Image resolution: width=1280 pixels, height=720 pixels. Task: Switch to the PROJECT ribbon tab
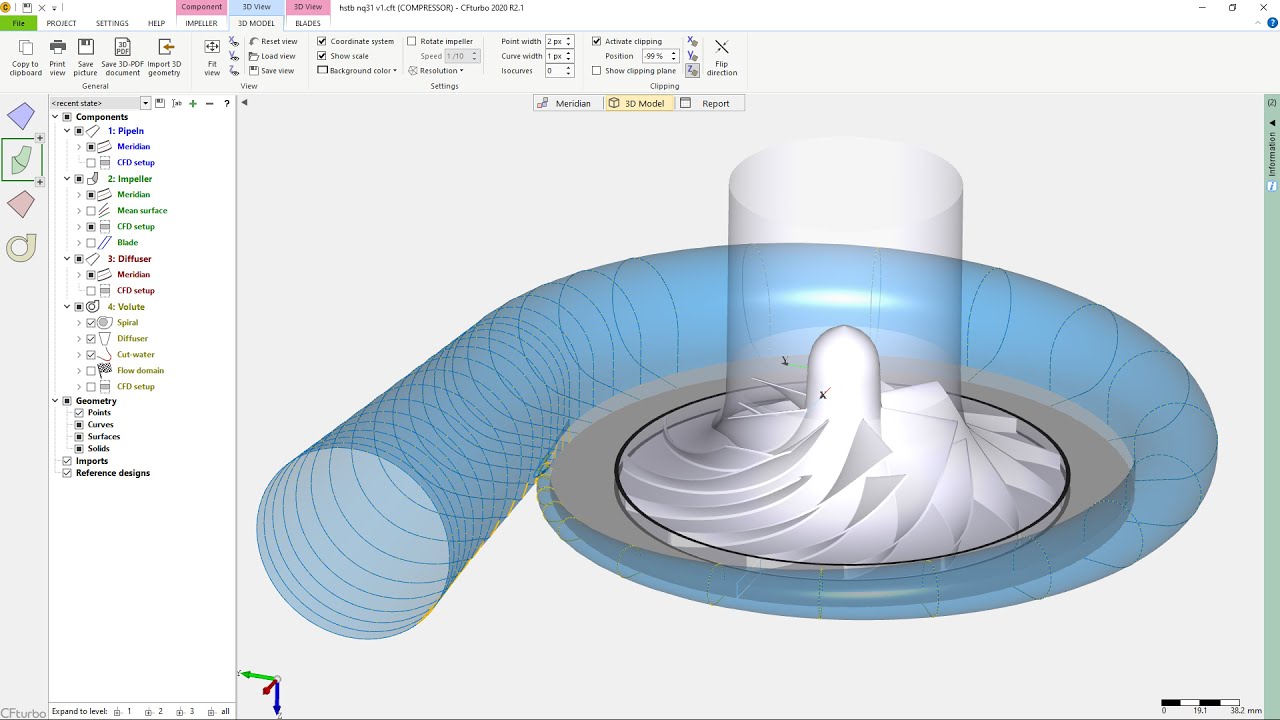(x=61, y=23)
